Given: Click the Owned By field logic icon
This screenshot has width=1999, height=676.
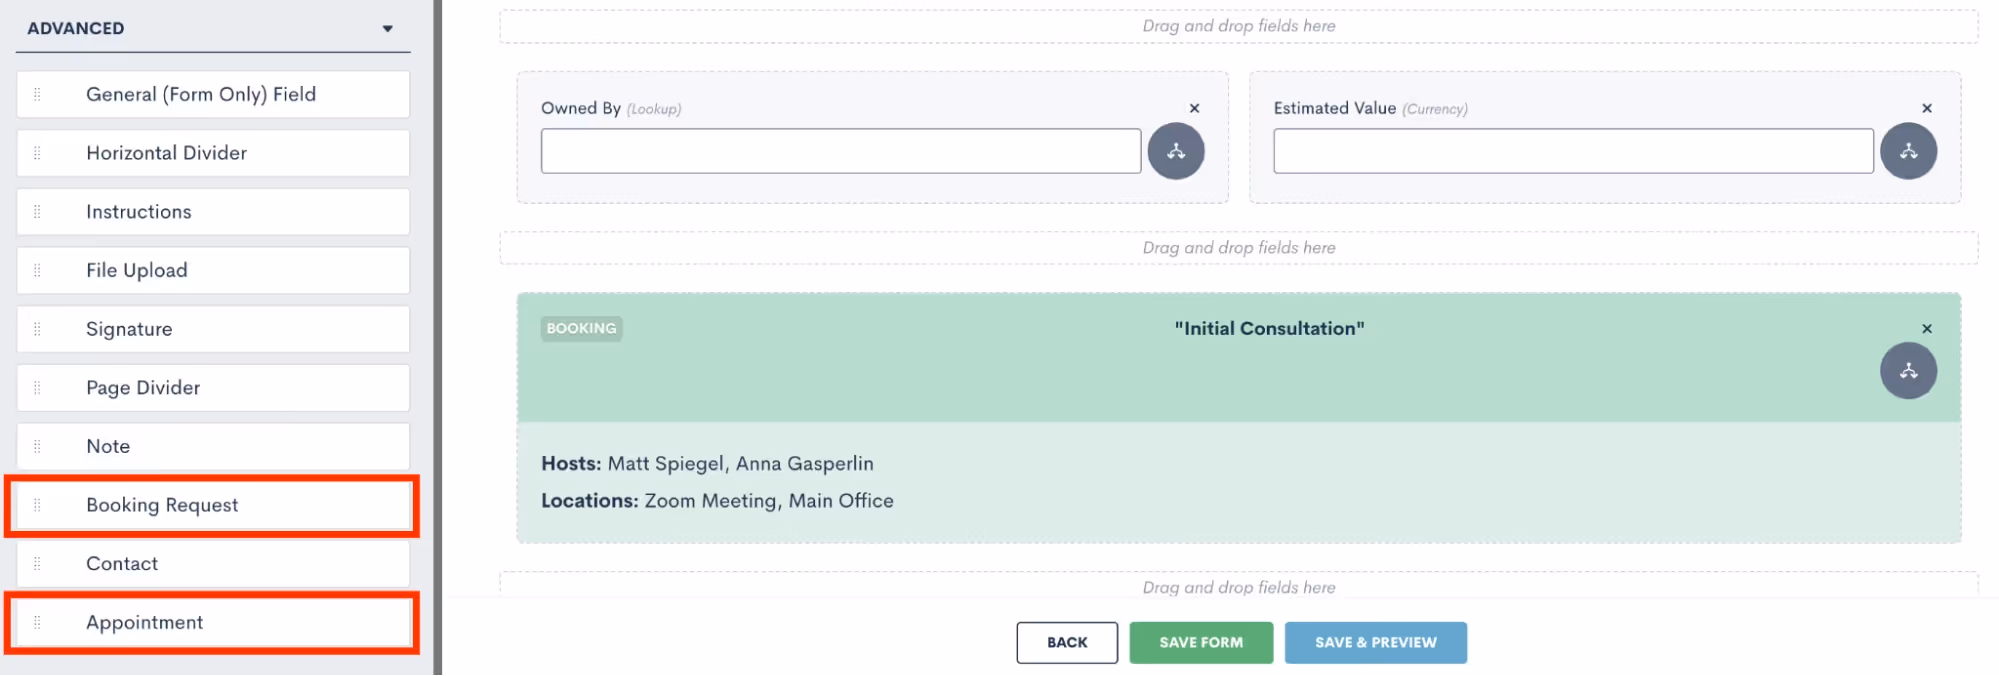Looking at the screenshot, I should (x=1175, y=151).
